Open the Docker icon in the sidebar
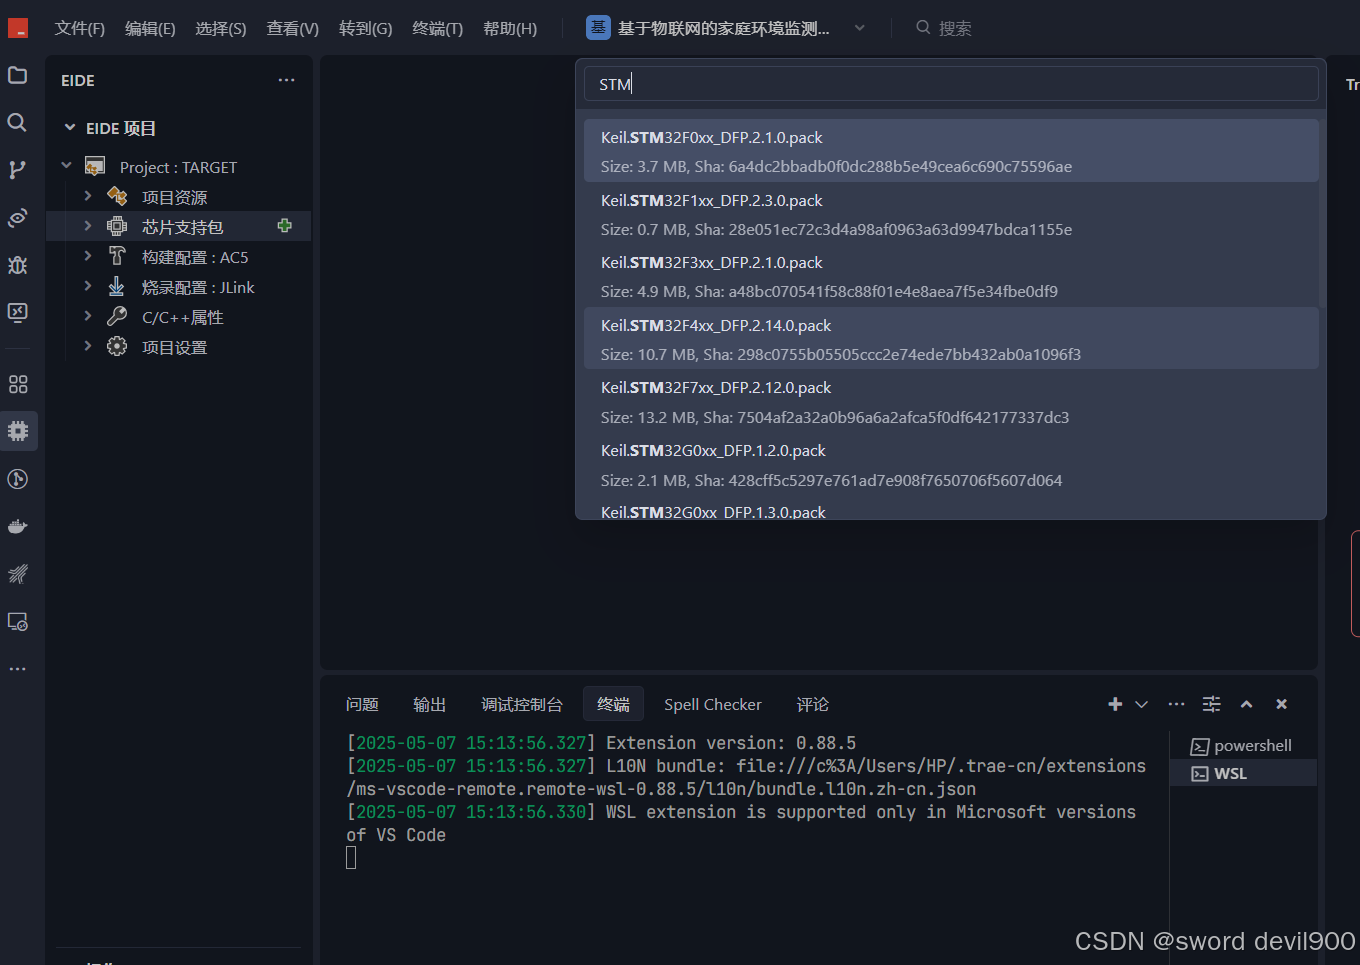This screenshot has height=965, width=1360. 16,526
